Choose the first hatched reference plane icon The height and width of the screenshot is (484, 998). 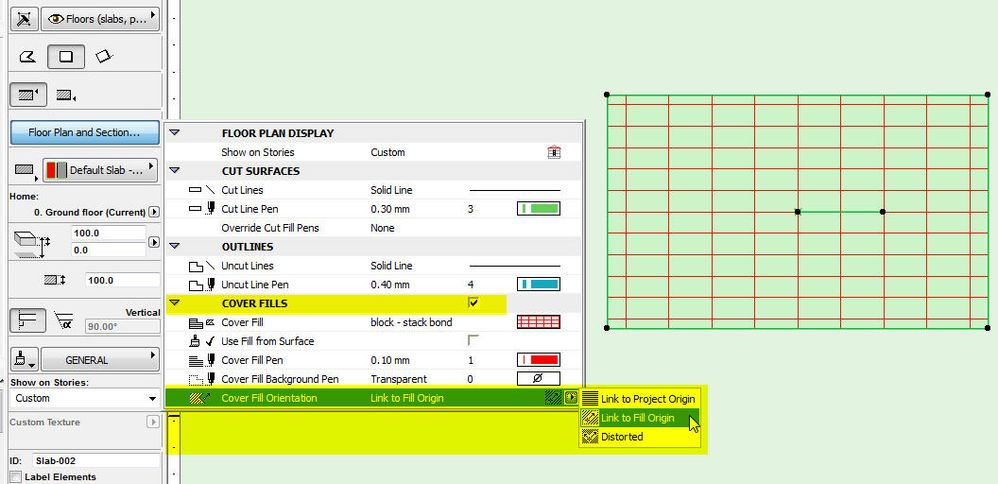[x=27, y=96]
